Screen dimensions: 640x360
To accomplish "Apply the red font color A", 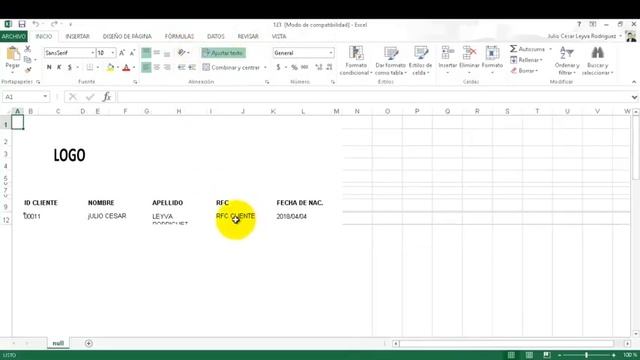I will point(126,67).
